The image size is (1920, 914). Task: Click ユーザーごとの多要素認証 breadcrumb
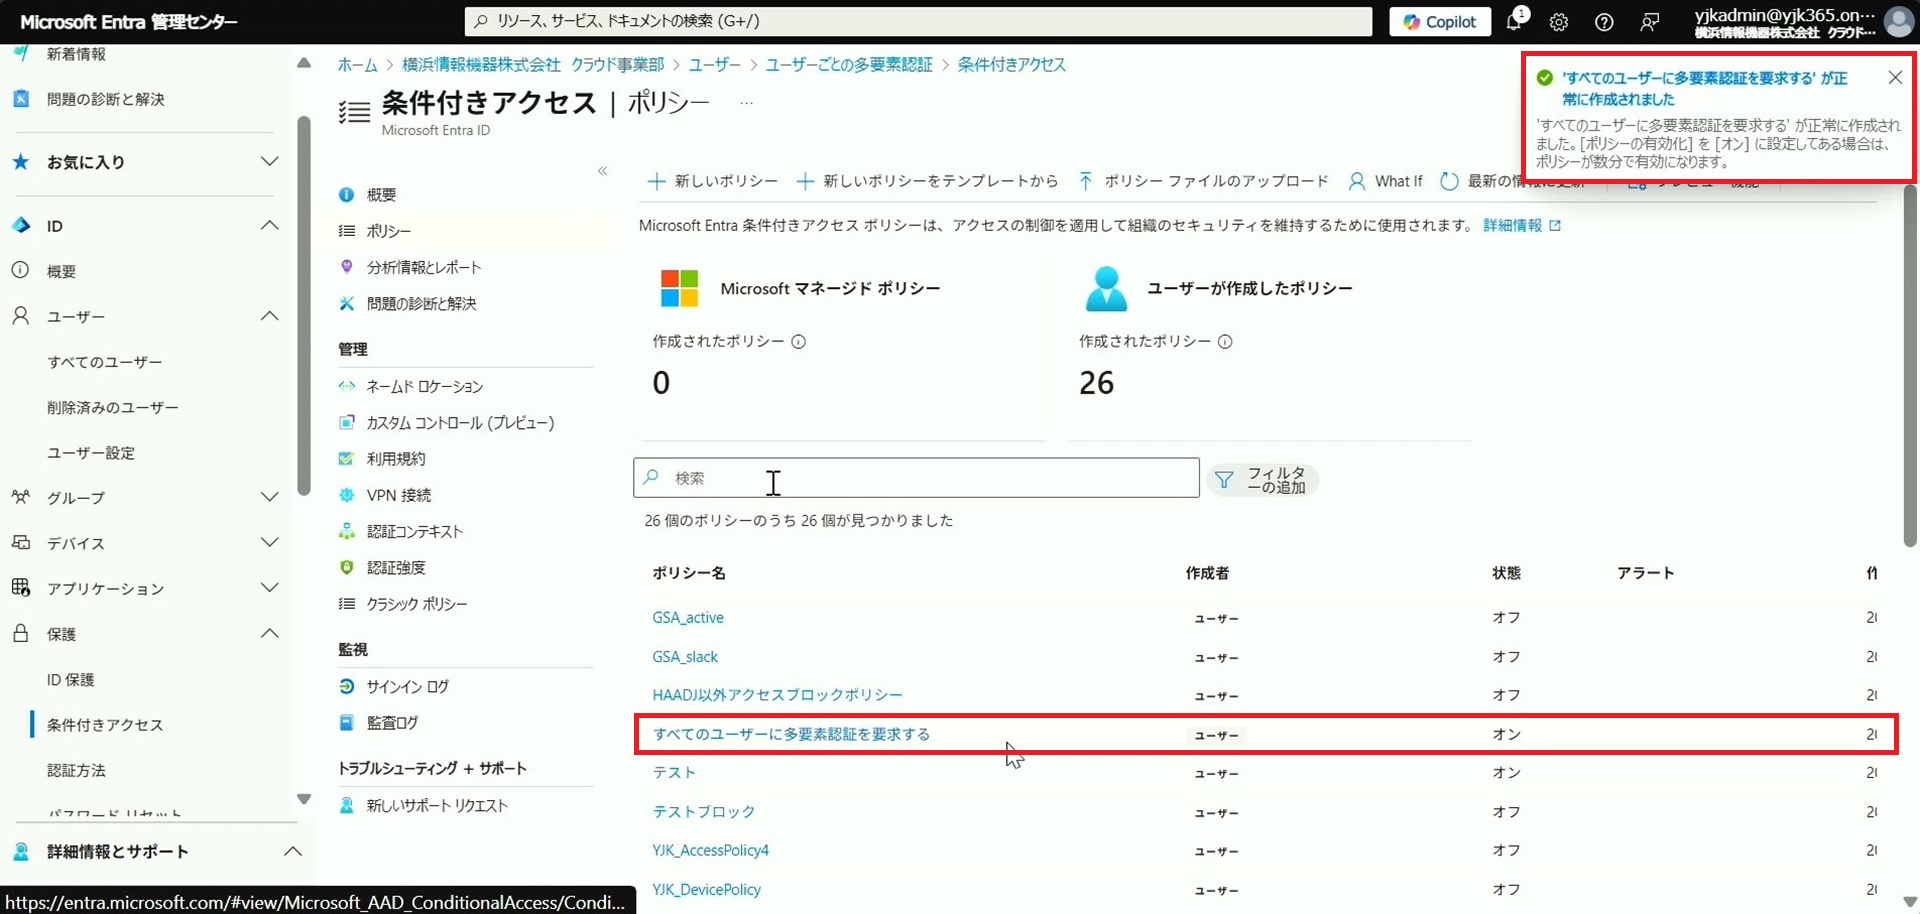849,65
